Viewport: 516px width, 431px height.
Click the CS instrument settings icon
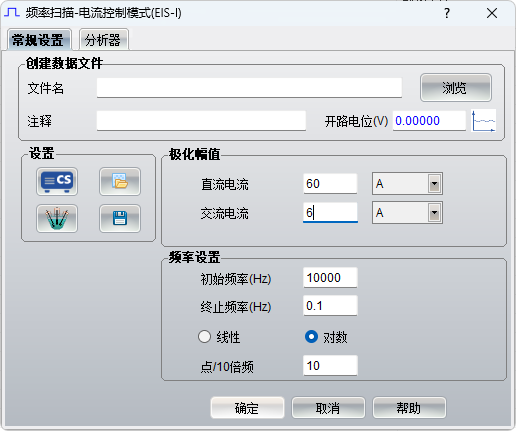[x=57, y=181]
